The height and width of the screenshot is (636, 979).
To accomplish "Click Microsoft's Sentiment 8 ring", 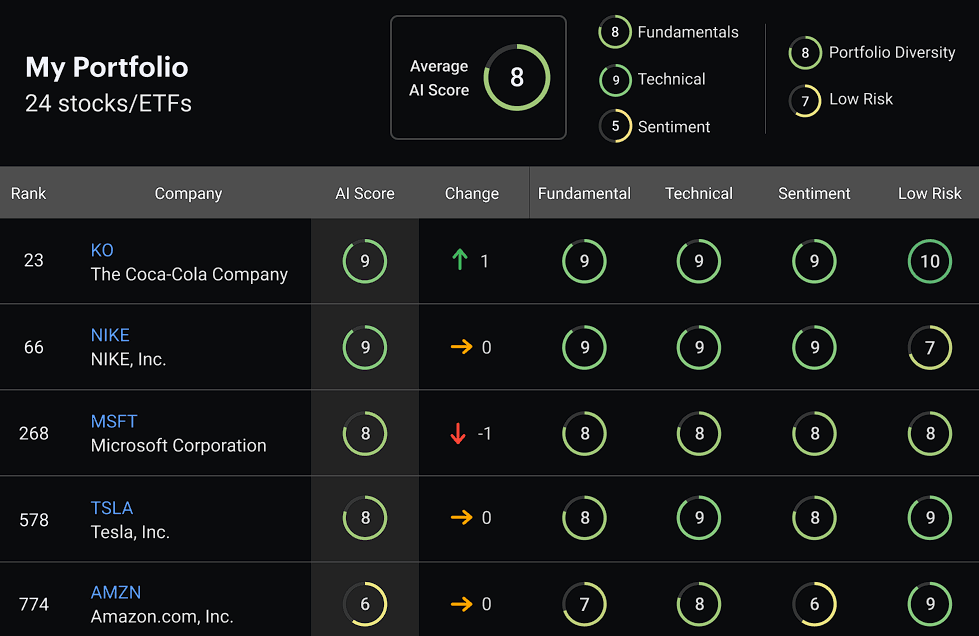I will (x=814, y=433).
